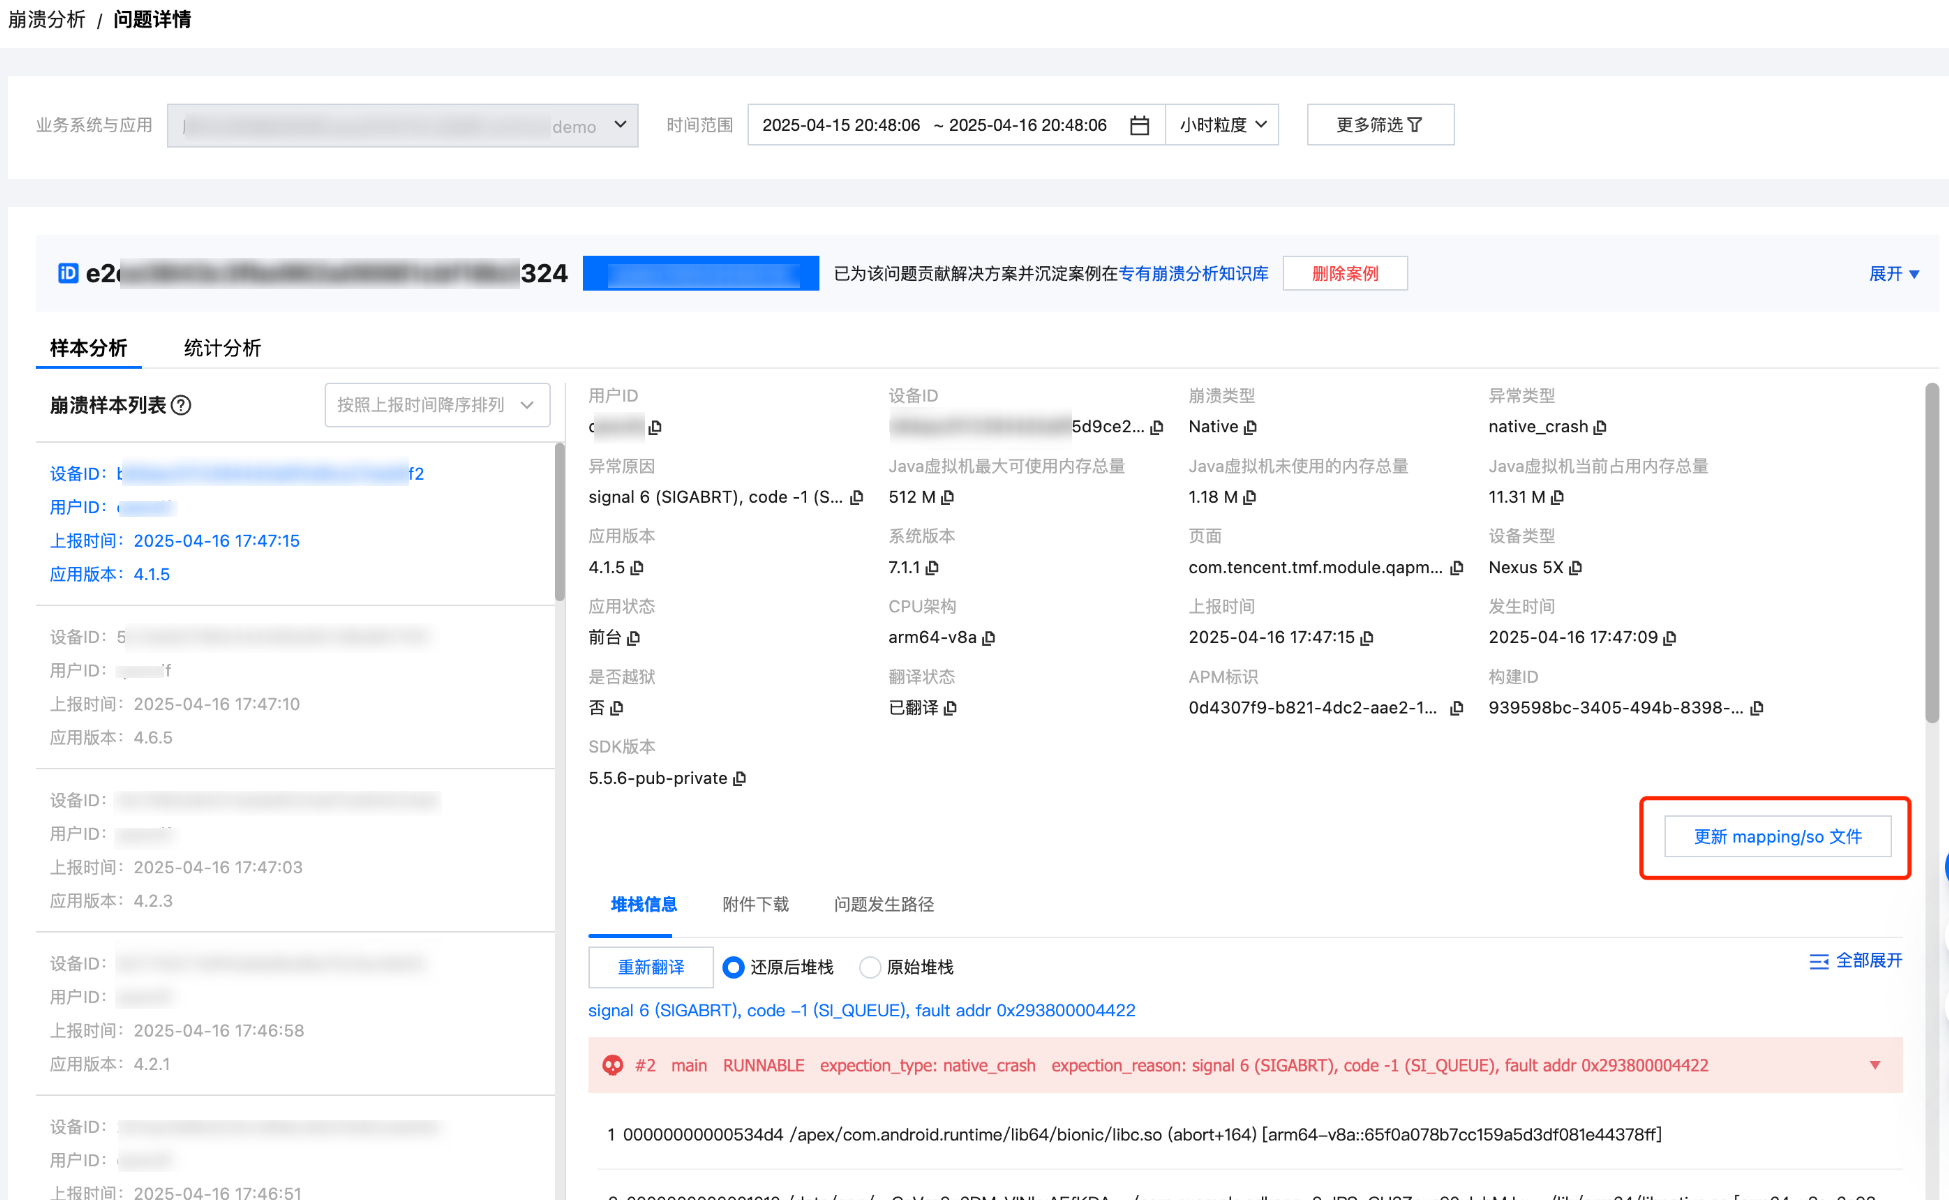Expand the issue header details
Screen dimensions: 1949x1200
[1893, 274]
